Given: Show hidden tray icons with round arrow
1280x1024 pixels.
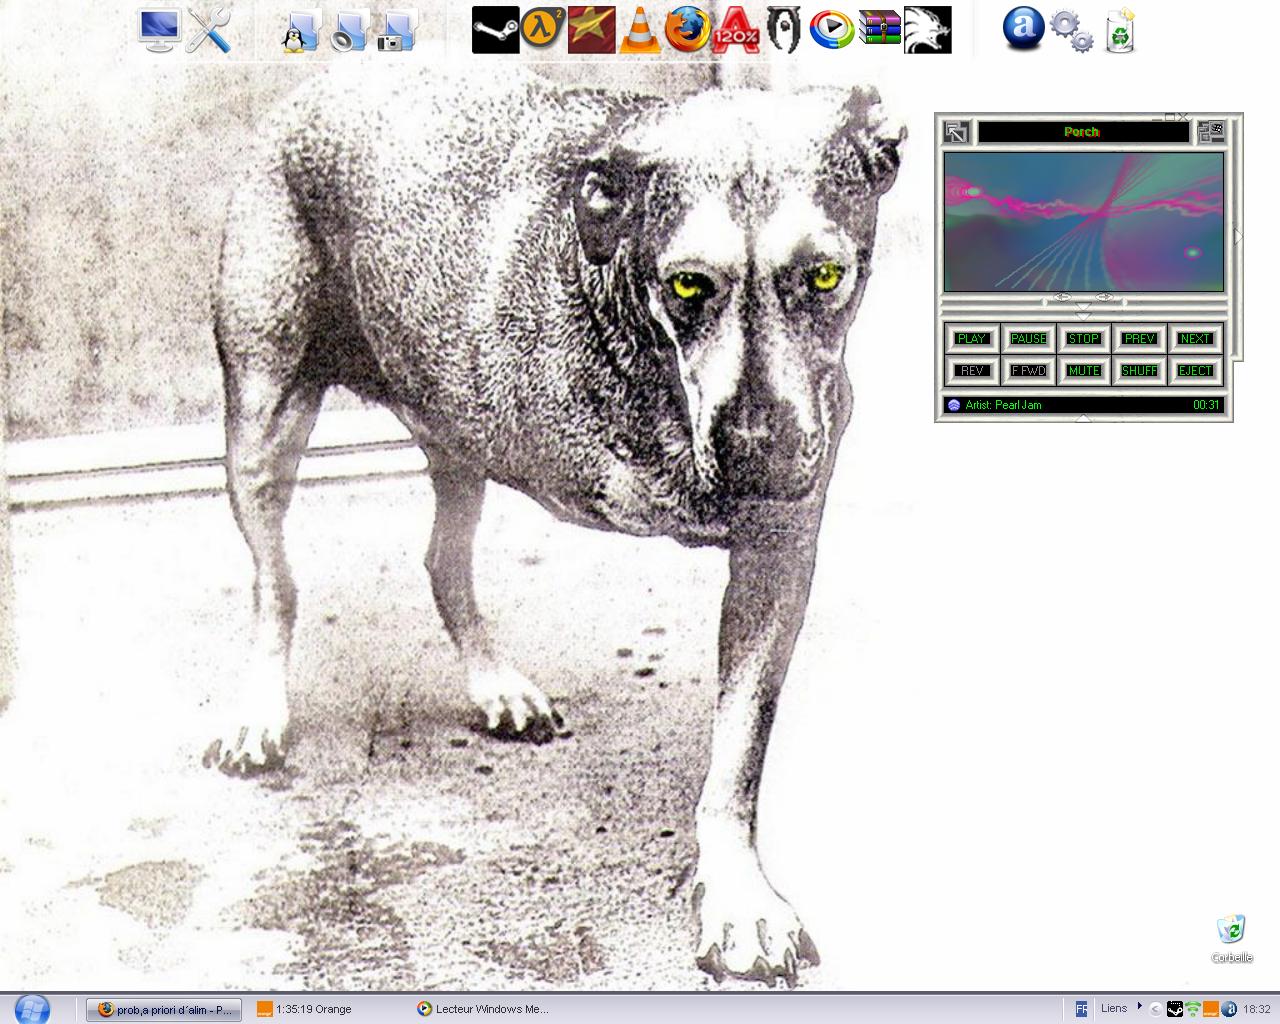Looking at the screenshot, I should pyautogui.click(x=1157, y=1010).
